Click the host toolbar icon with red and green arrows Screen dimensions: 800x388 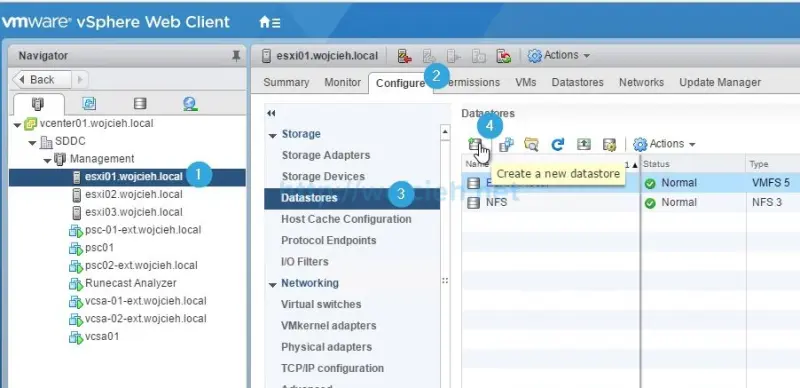[x=504, y=56]
